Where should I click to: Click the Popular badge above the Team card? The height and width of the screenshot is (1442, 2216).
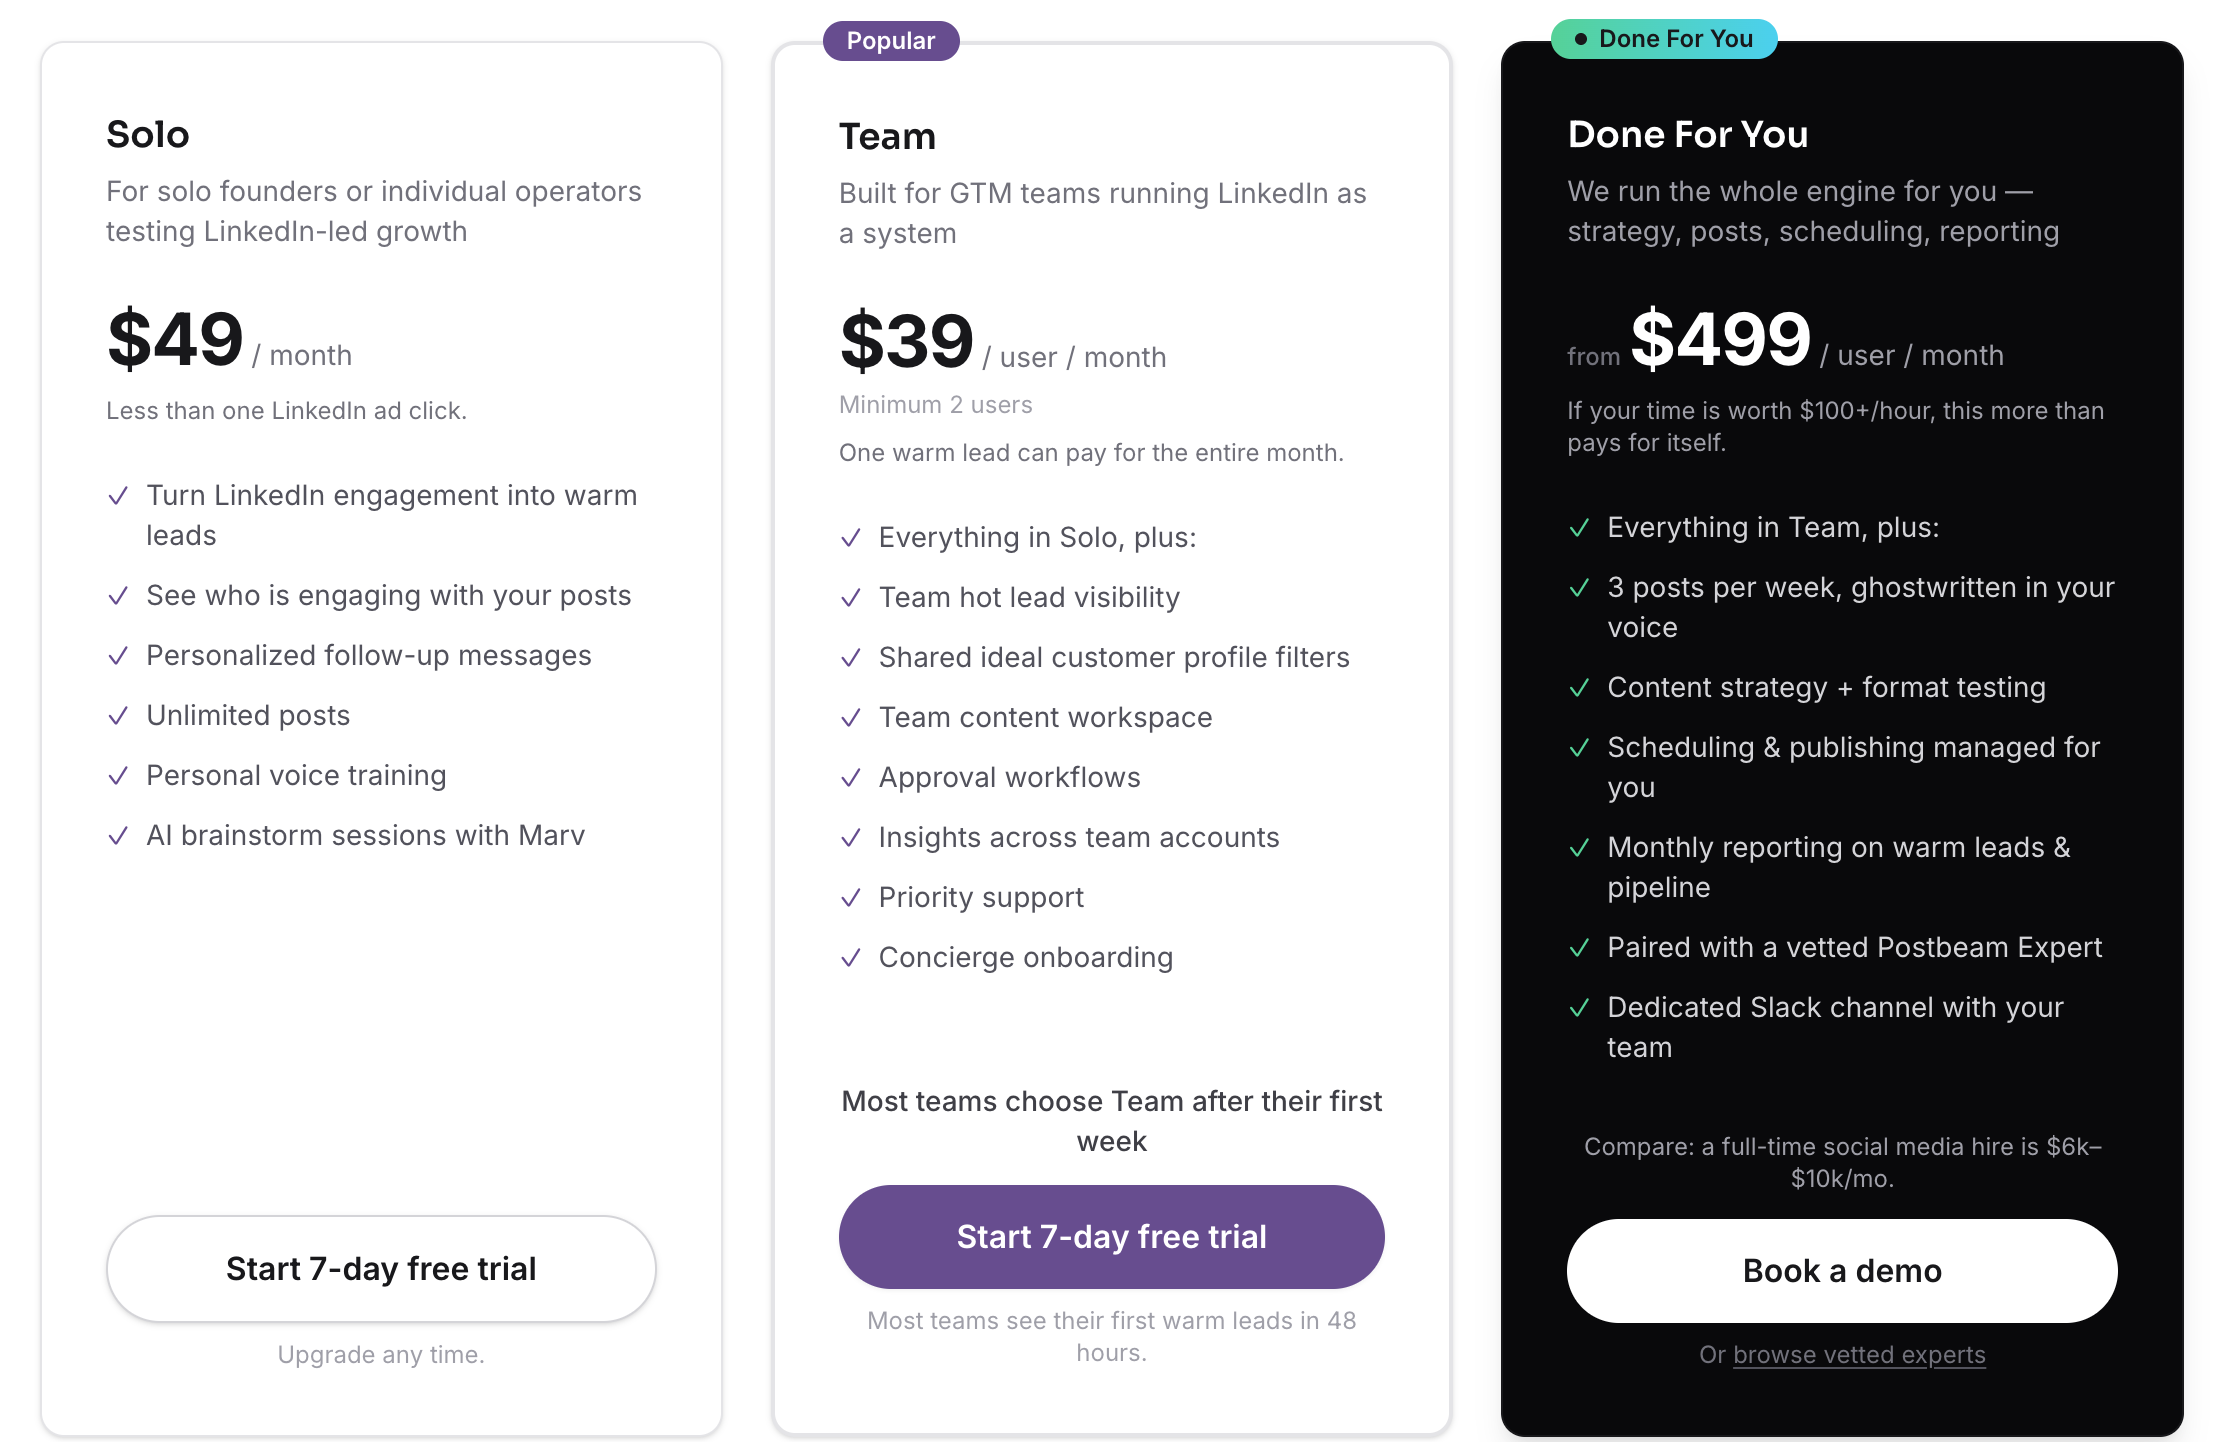pyautogui.click(x=890, y=40)
